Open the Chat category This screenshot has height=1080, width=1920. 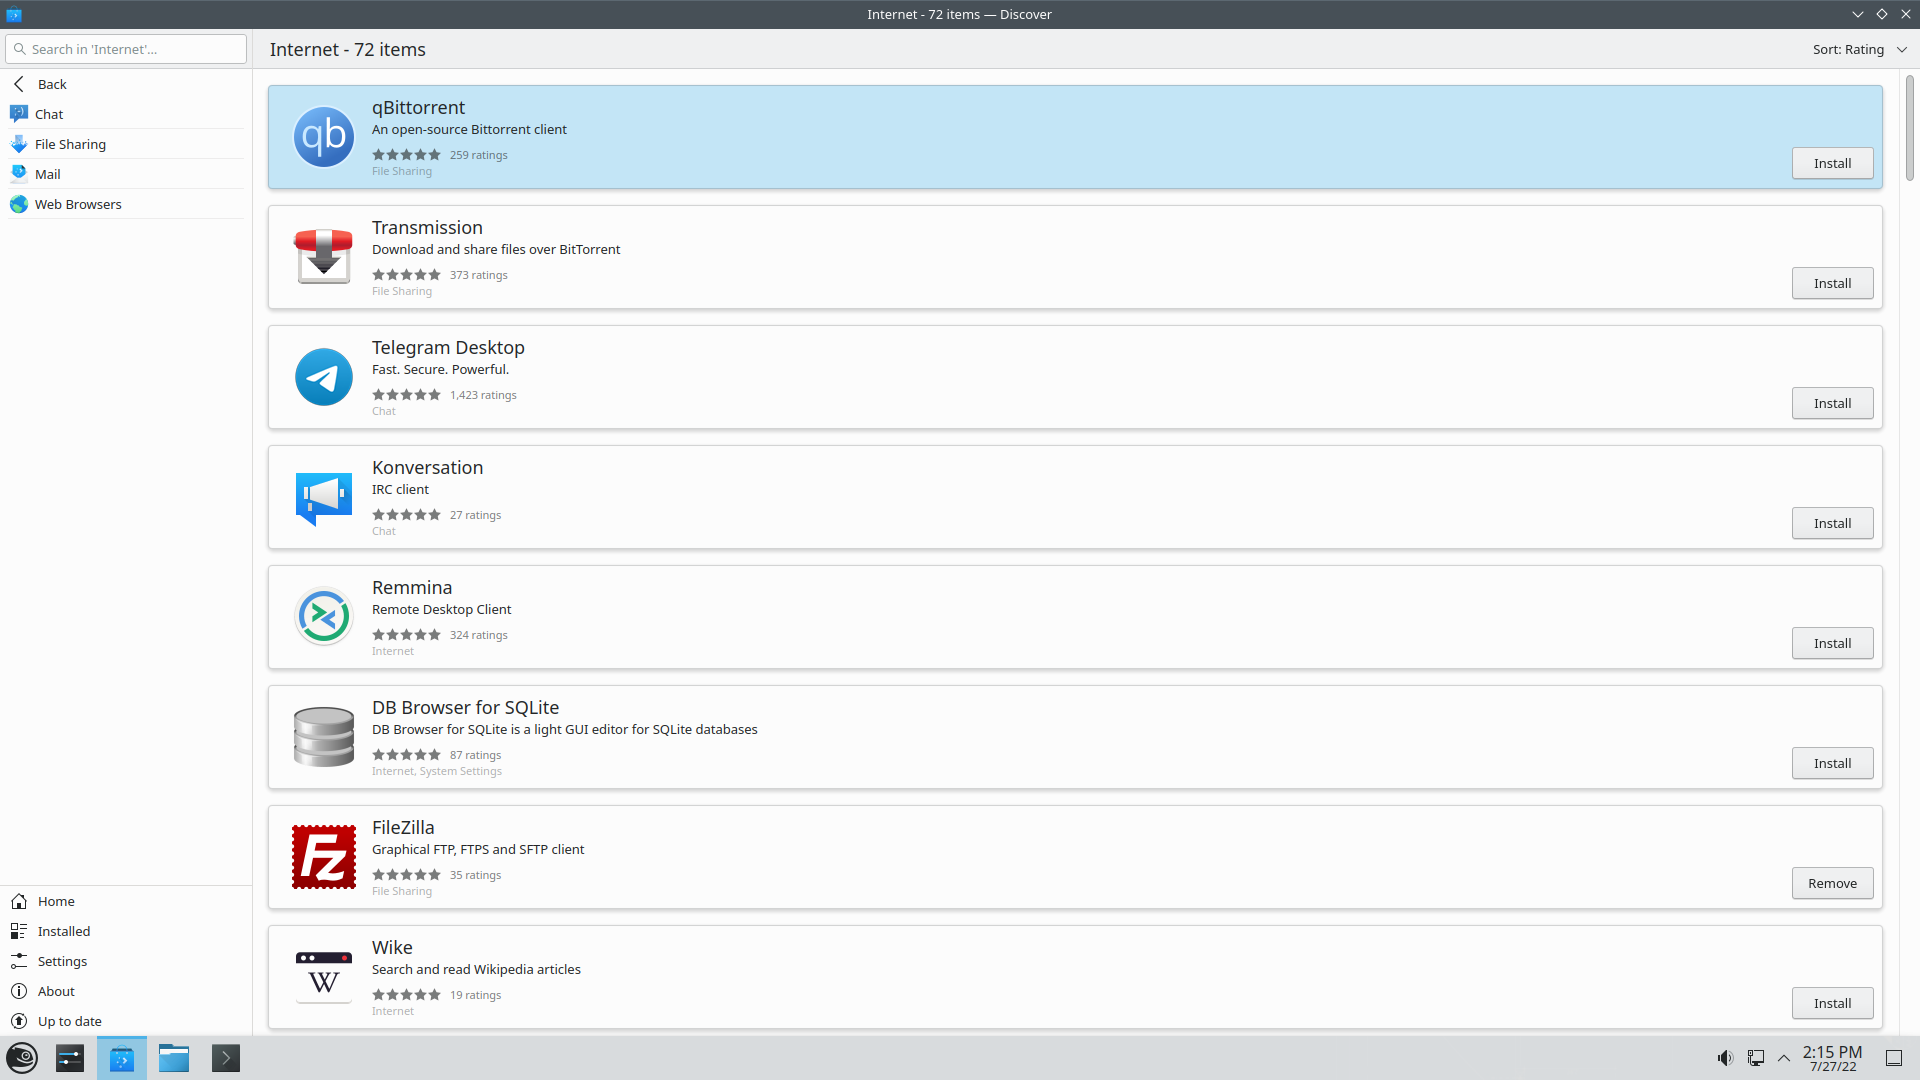(126, 114)
